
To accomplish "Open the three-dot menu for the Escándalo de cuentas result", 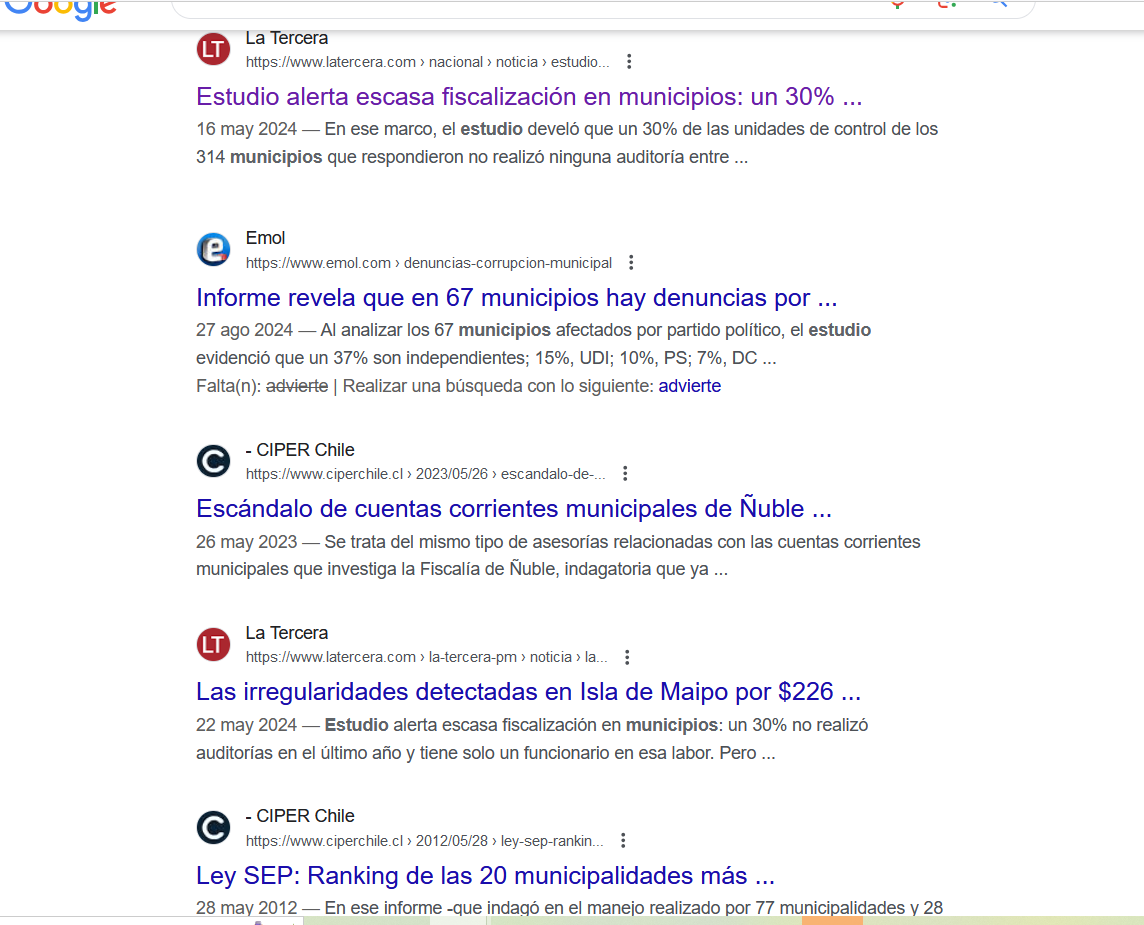I will (625, 474).
